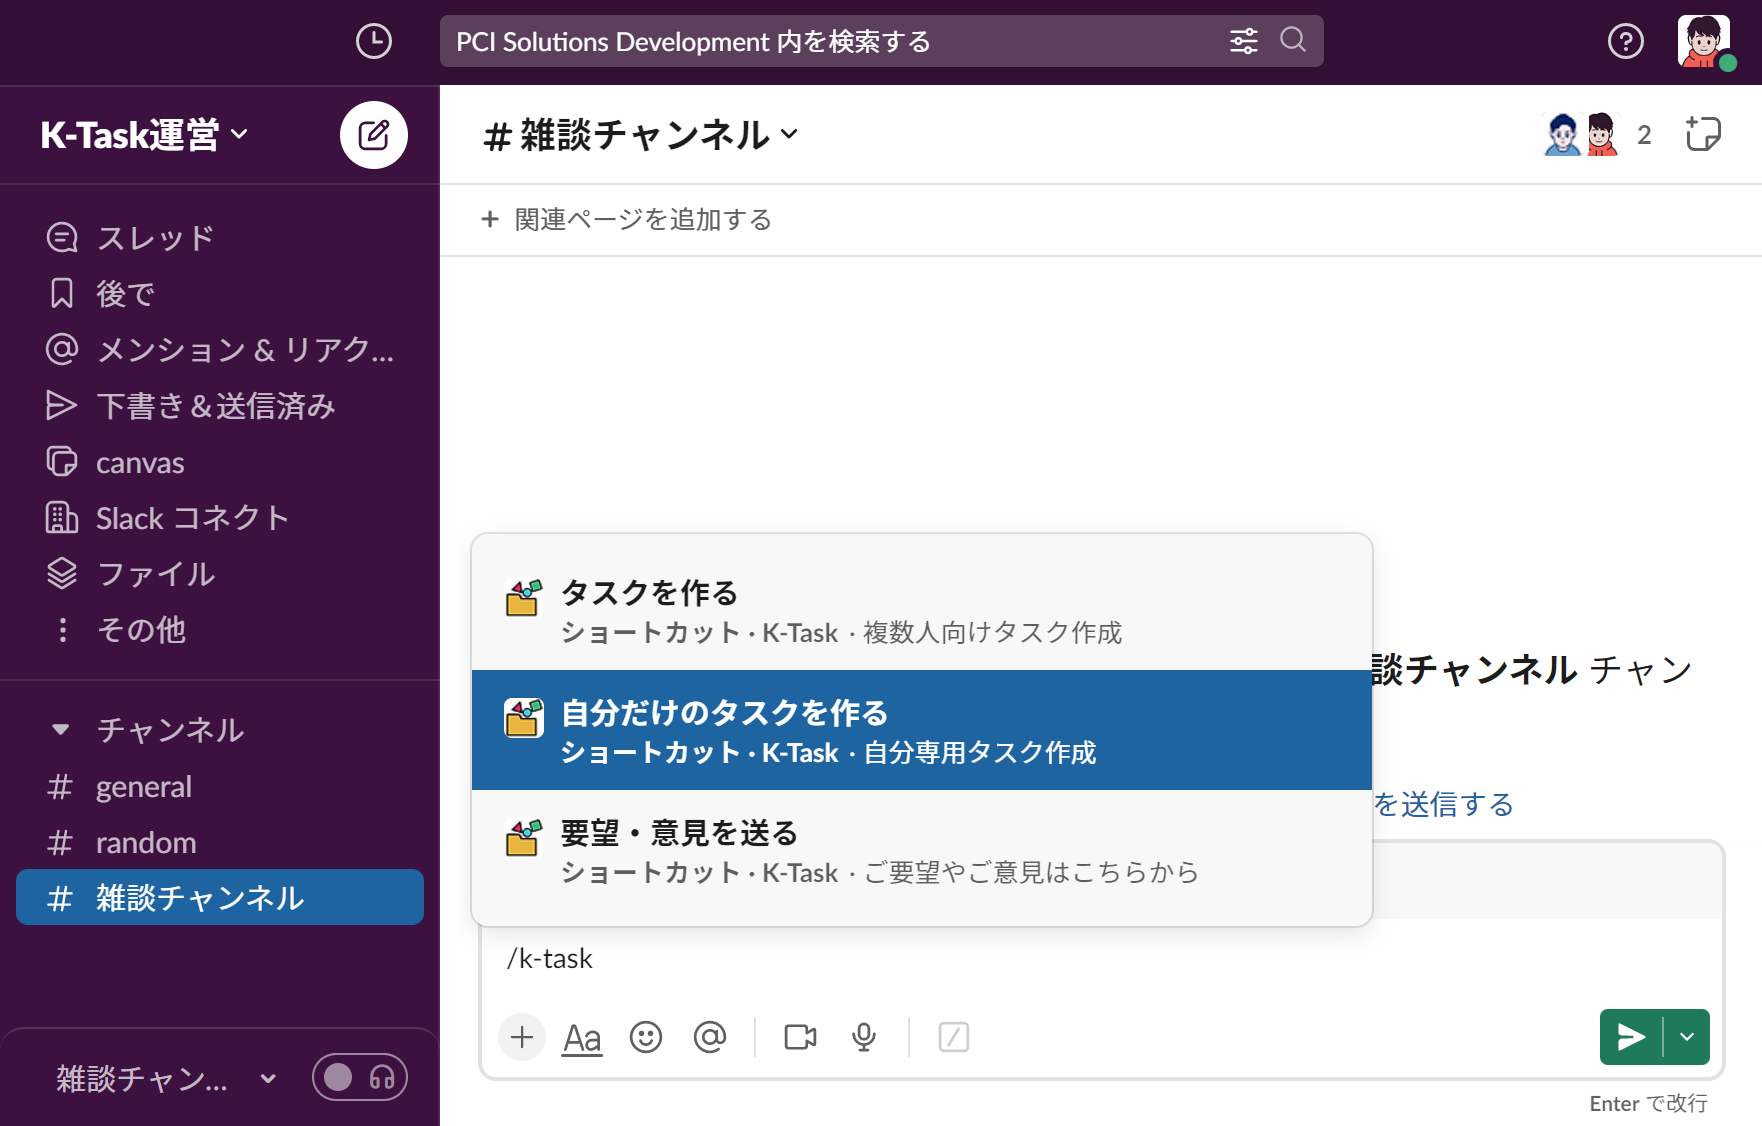Open search filters with the sliders icon

1243,41
